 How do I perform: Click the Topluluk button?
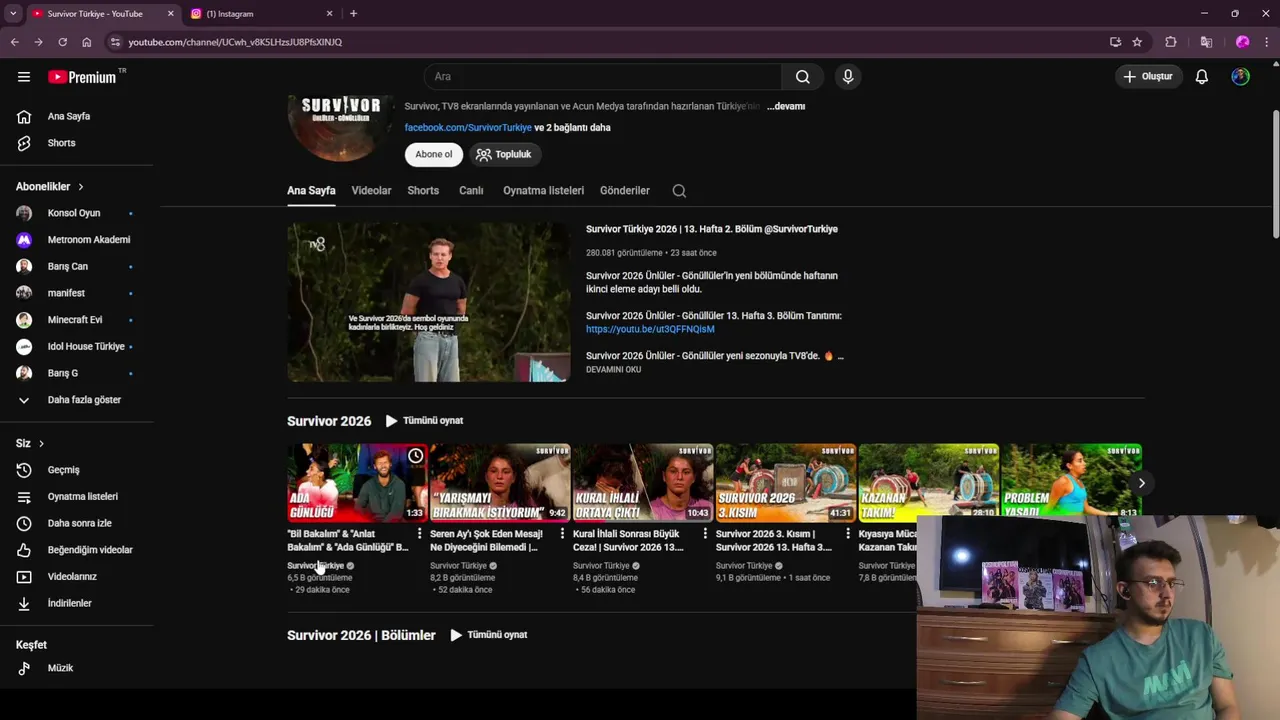click(504, 154)
